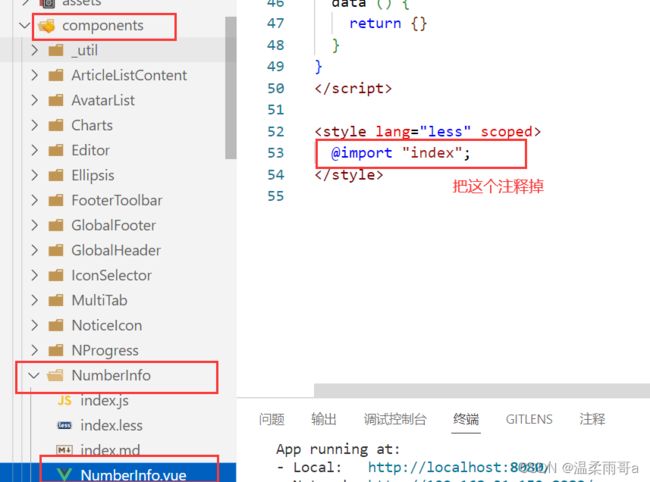Expand the _util folder chevron

click(x=35, y=51)
